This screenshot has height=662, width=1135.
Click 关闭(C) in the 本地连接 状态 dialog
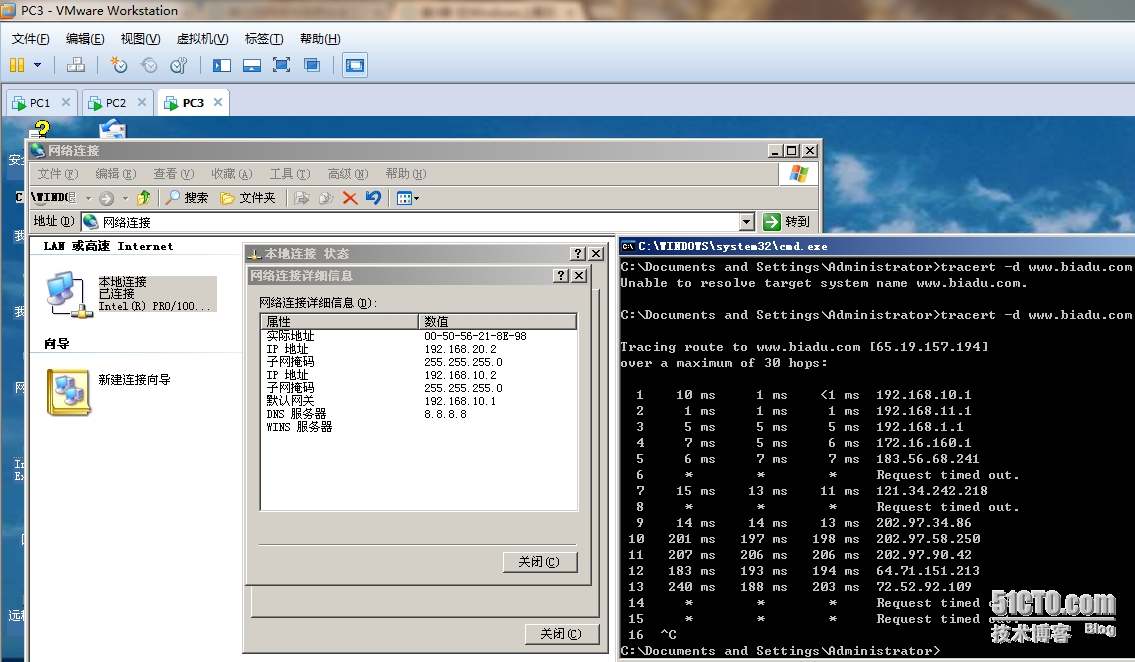point(562,633)
